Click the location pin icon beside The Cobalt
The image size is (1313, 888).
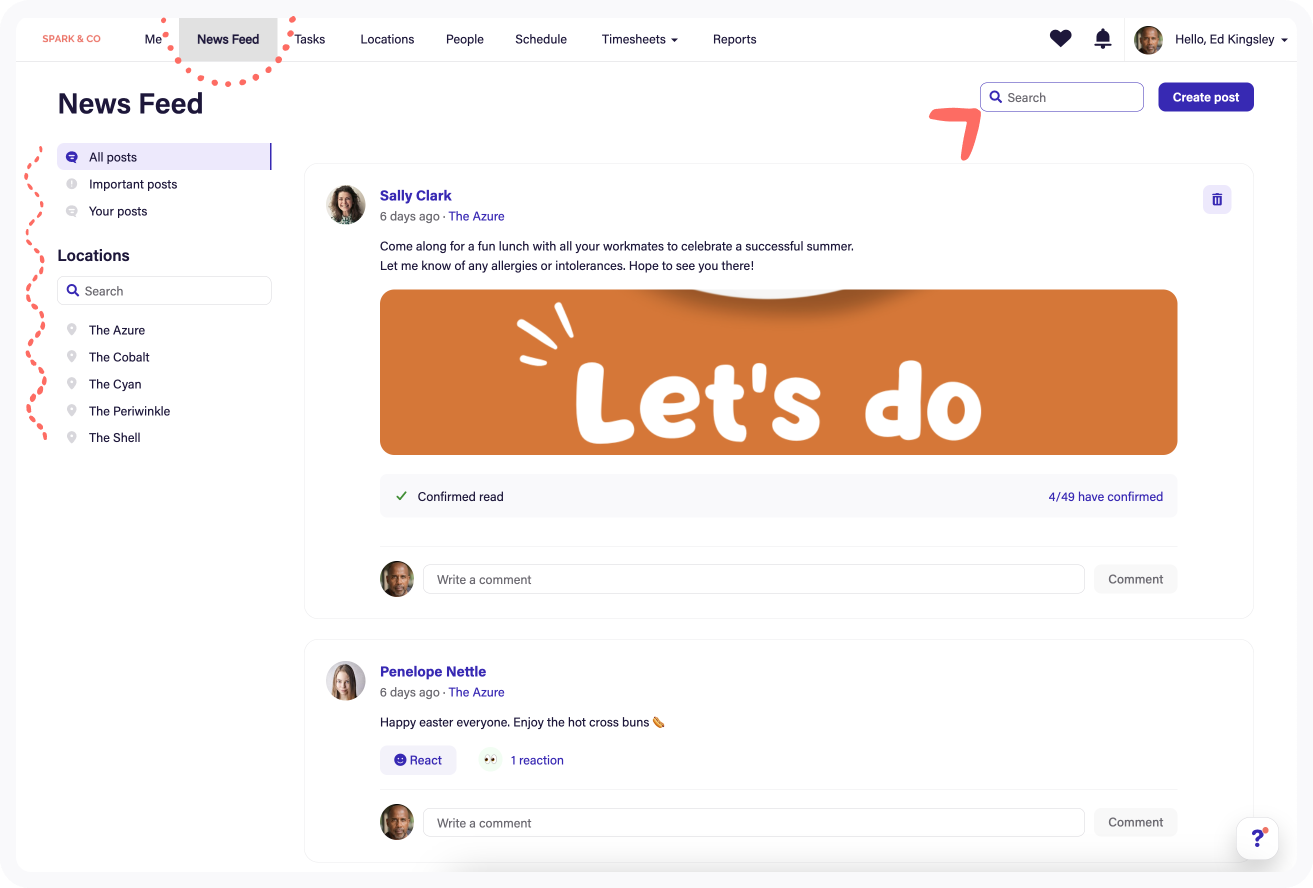pos(71,356)
